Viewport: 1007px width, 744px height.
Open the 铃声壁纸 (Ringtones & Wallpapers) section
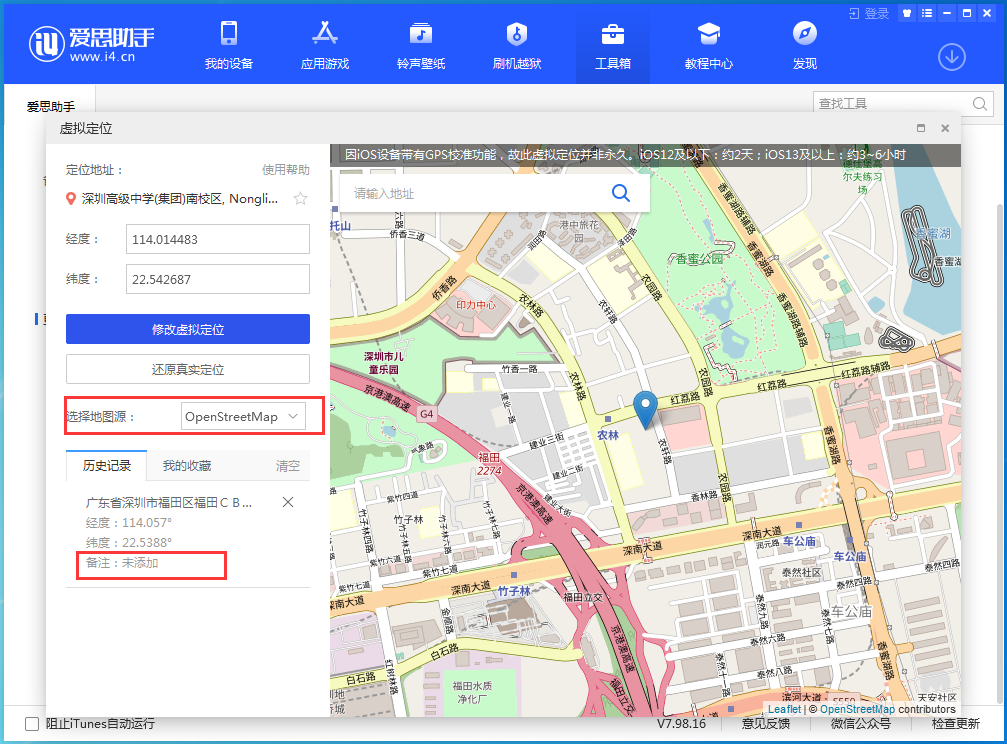[x=420, y=45]
